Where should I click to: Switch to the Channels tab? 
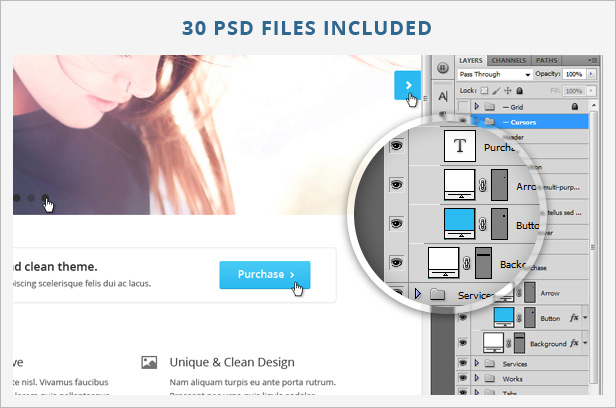coord(509,60)
